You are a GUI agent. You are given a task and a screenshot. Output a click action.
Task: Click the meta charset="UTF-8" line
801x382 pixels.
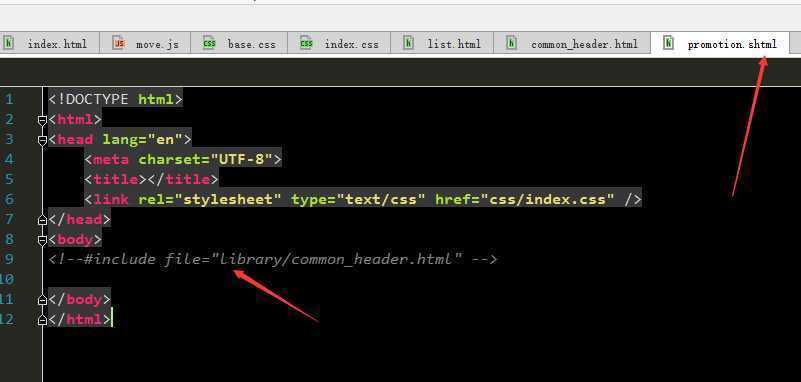click(183, 159)
